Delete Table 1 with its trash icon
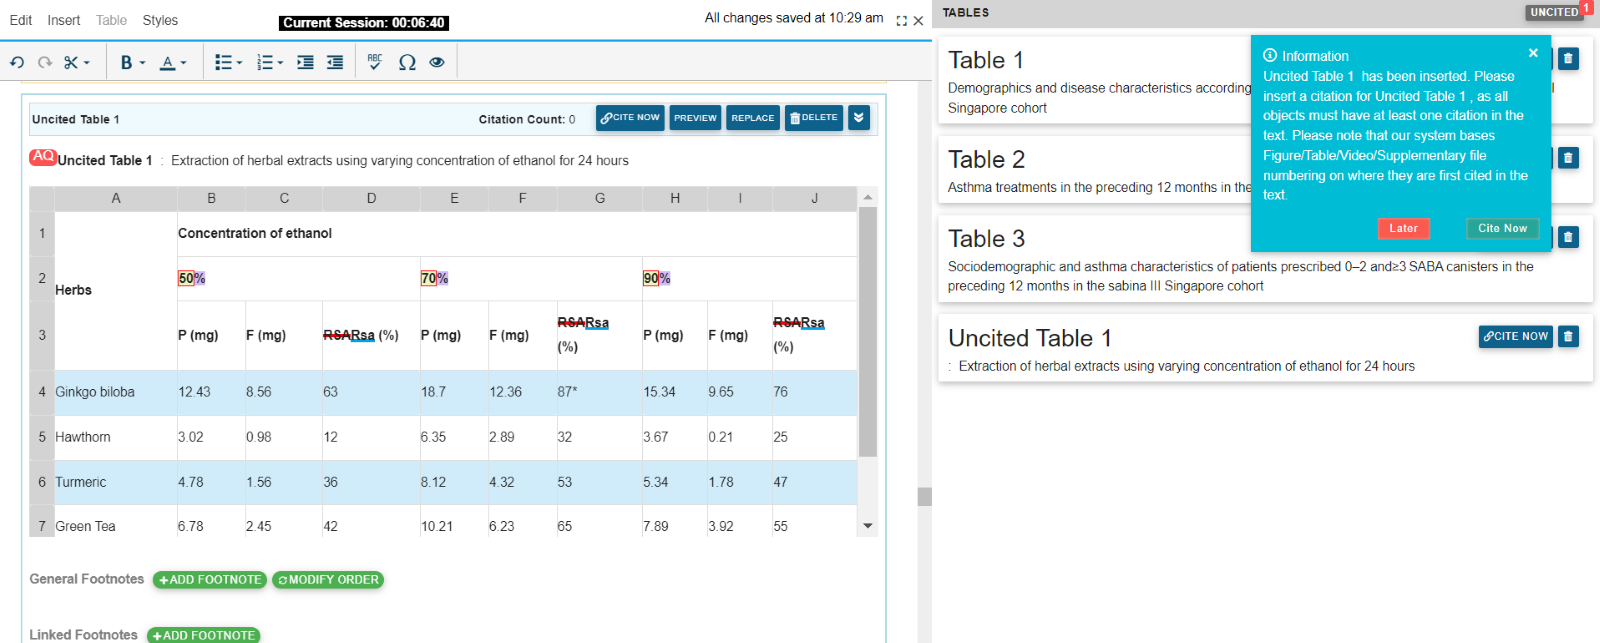This screenshot has width=1600, height=643. 1568,58
